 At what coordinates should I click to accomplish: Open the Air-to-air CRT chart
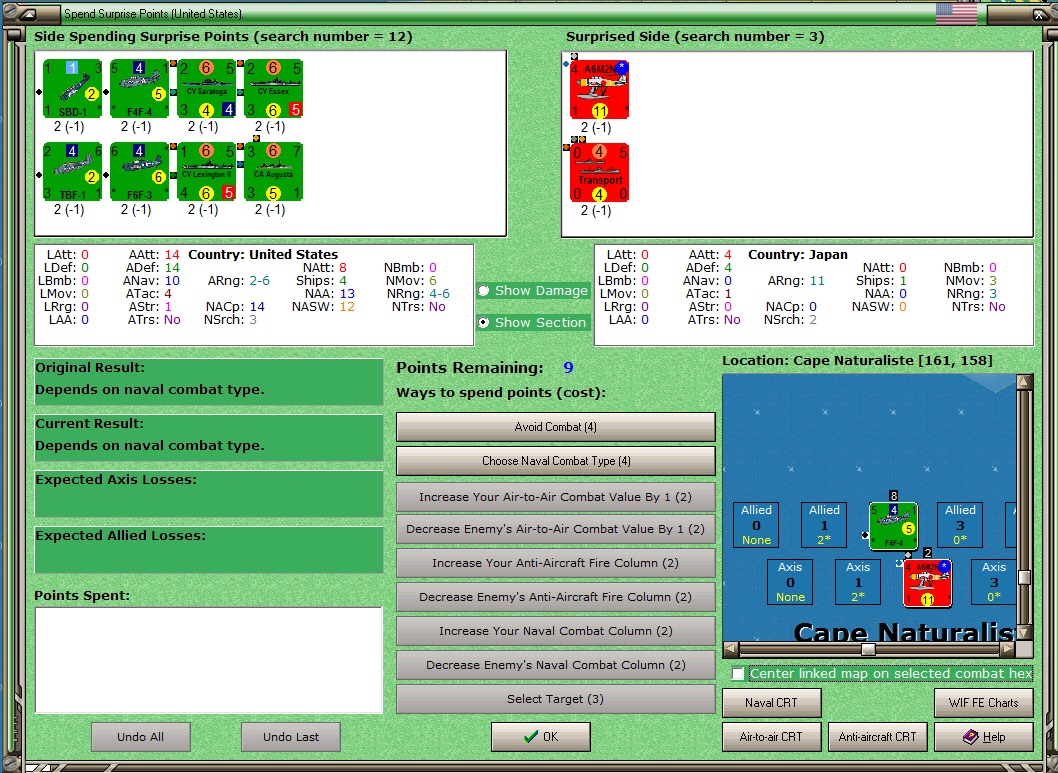[771, 737]
